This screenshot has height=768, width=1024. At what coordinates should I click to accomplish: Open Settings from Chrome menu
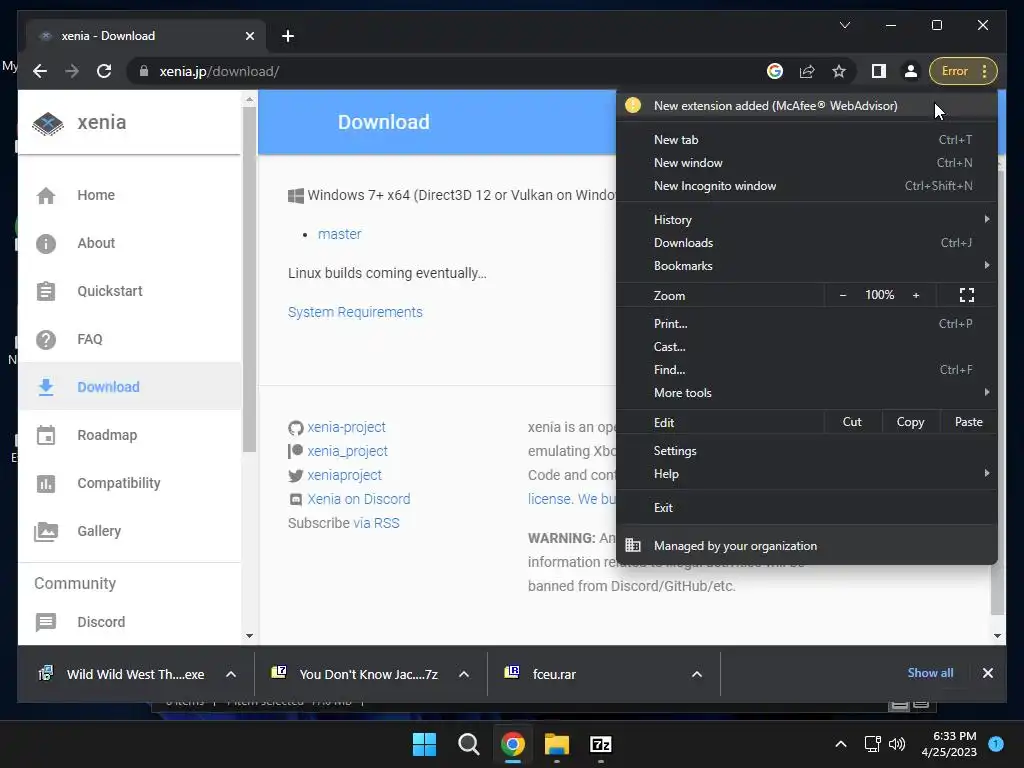pyautogui.click(x=806, y=451)
